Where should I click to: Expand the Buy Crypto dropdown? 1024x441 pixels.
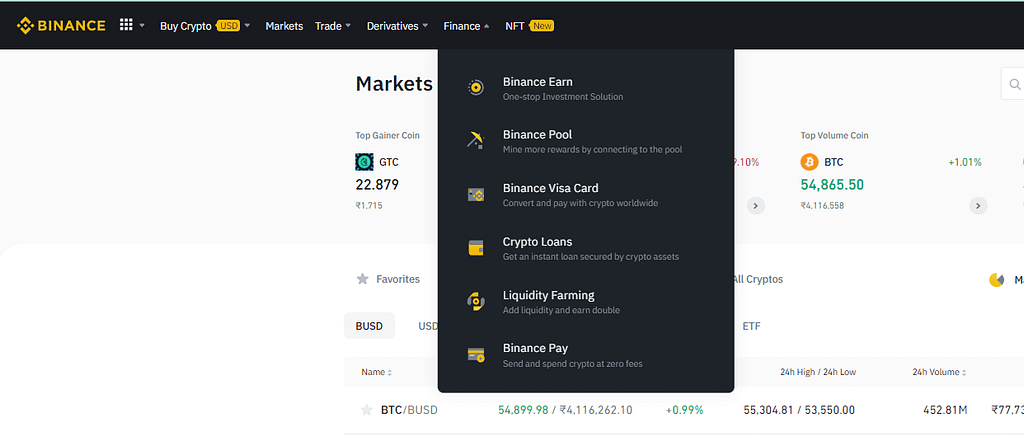click(x=247, y=25)
